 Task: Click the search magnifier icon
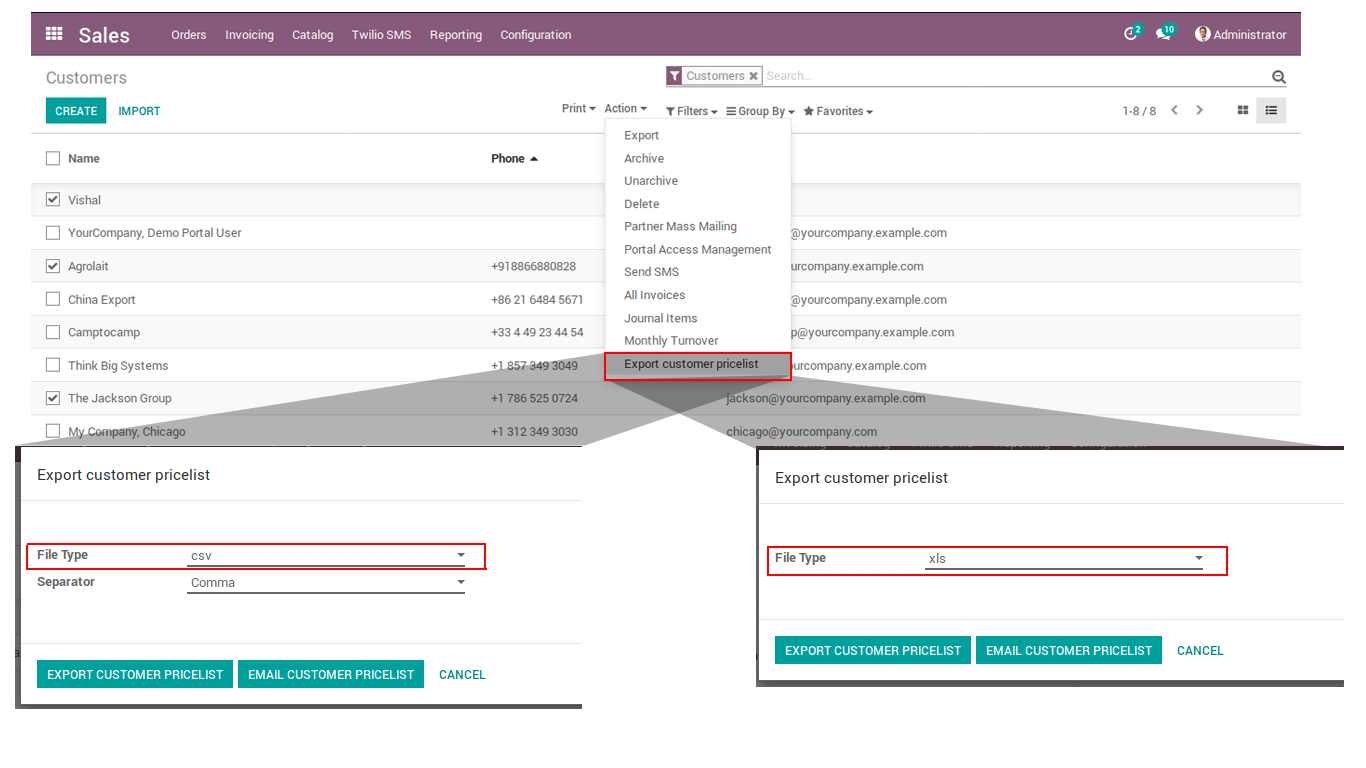pos(1278,77)
